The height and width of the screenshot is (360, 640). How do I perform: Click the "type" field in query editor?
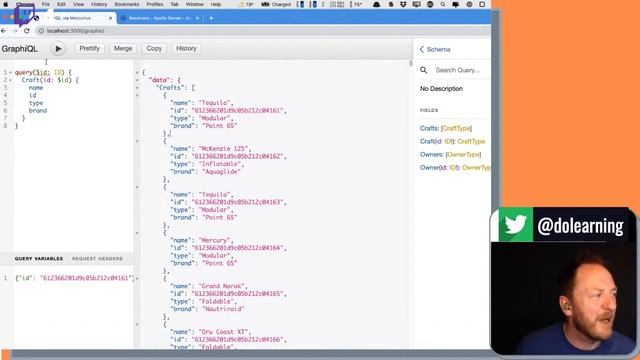coord(36,103)
